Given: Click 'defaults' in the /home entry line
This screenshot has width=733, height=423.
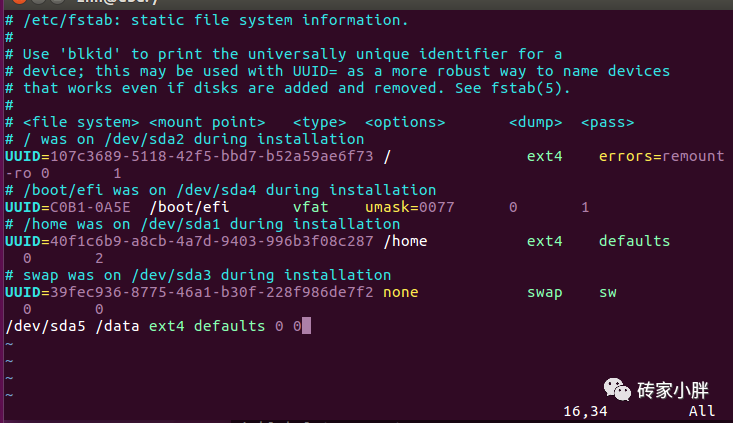Looking at the screenshot, I should [634, 241].
